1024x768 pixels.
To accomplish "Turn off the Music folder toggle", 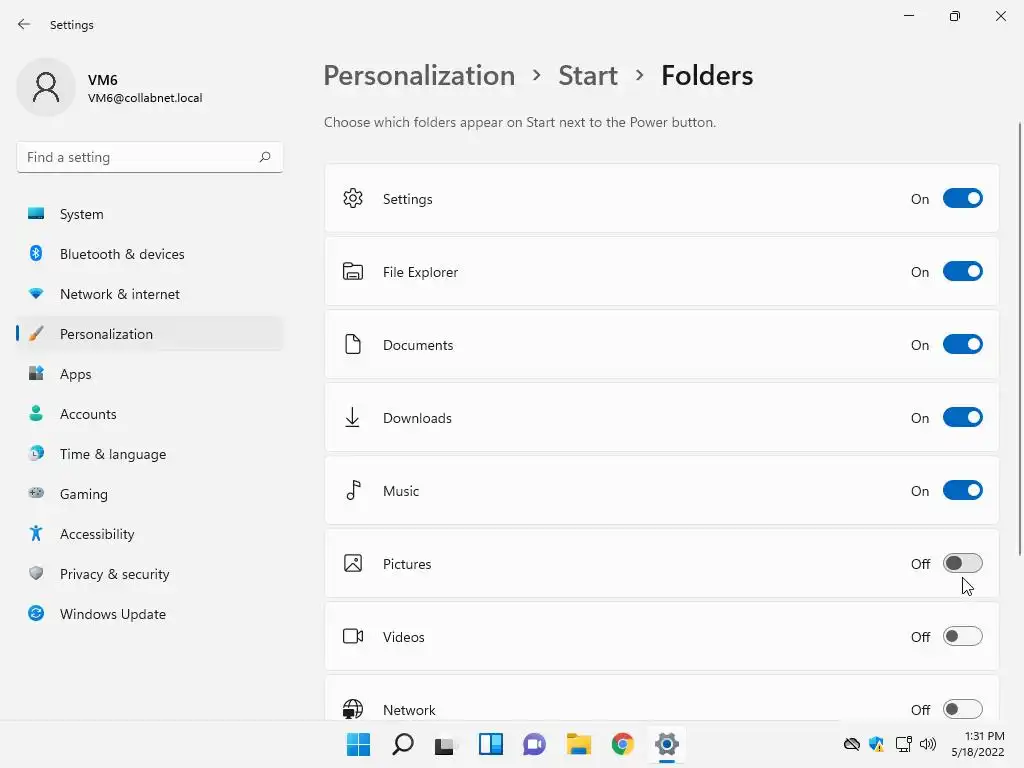I will [962, 491].
